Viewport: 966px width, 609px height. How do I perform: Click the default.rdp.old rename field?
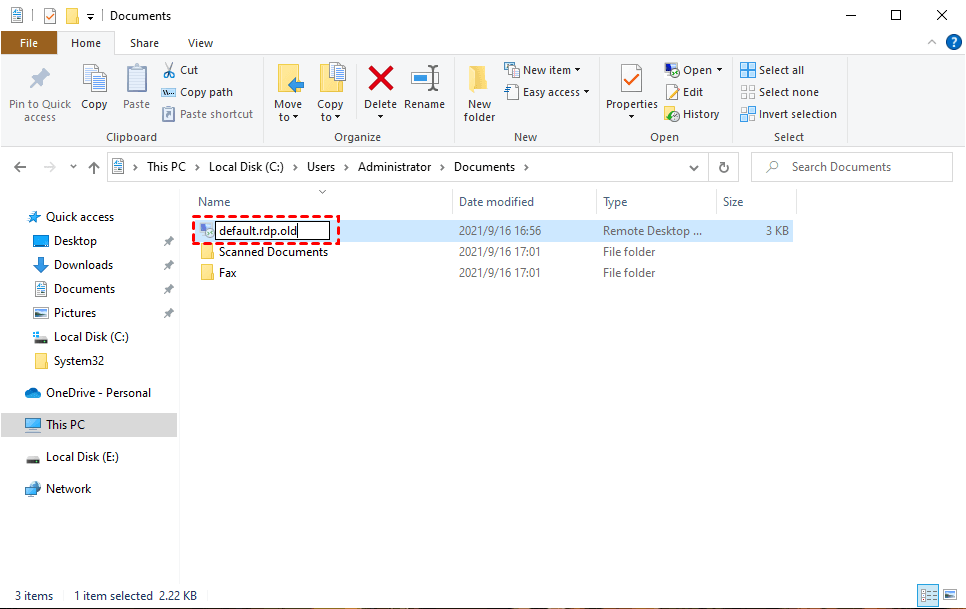click(x=272, y=231)
